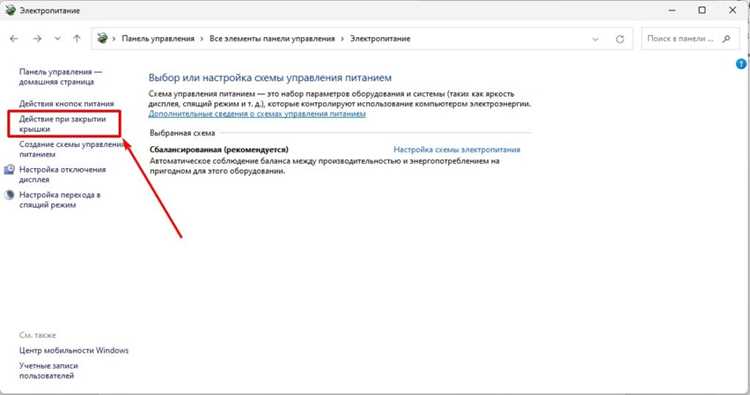Open Центр мобильности Windows link

pos(74,351)
